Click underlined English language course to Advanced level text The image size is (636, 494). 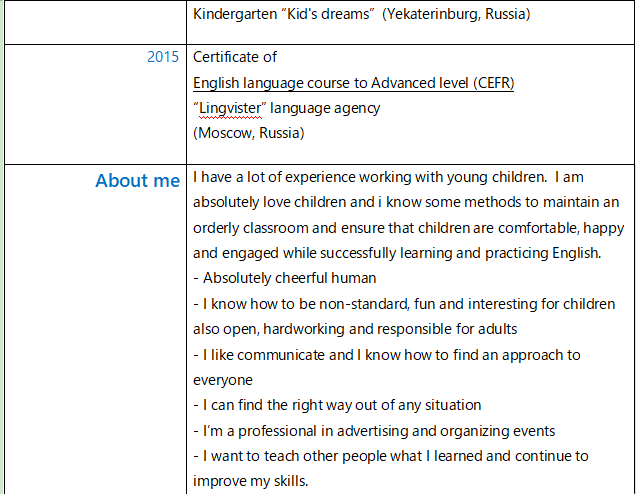(353, 82)
